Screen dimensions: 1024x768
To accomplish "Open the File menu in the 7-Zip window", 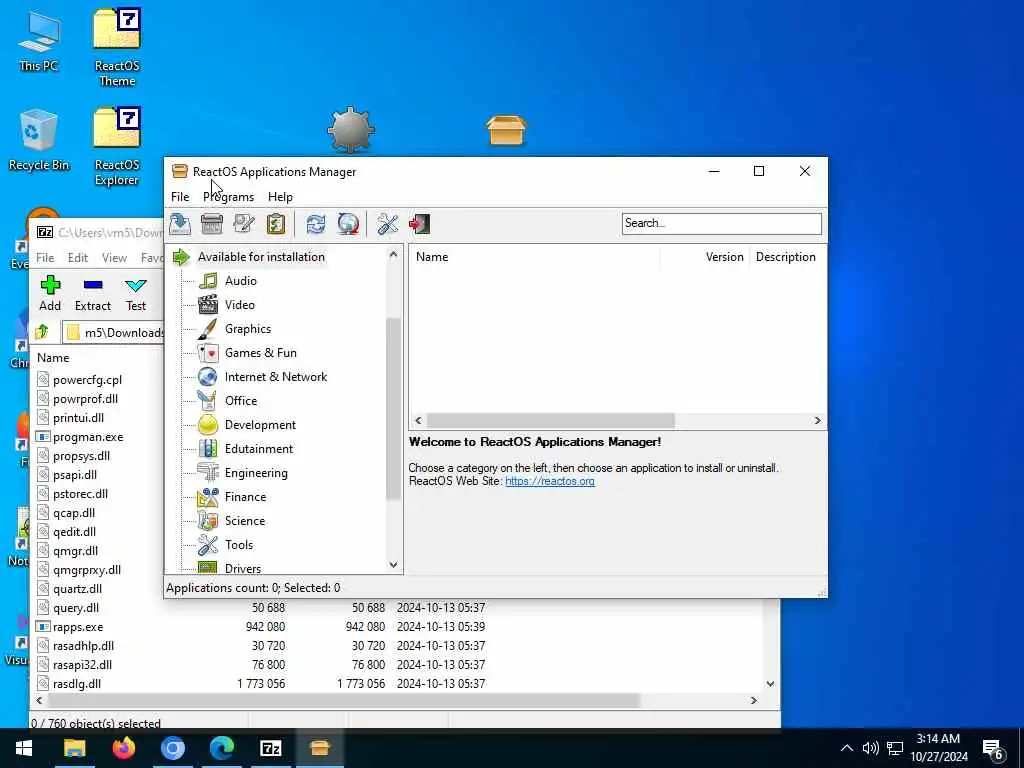I will click(45, 258).
